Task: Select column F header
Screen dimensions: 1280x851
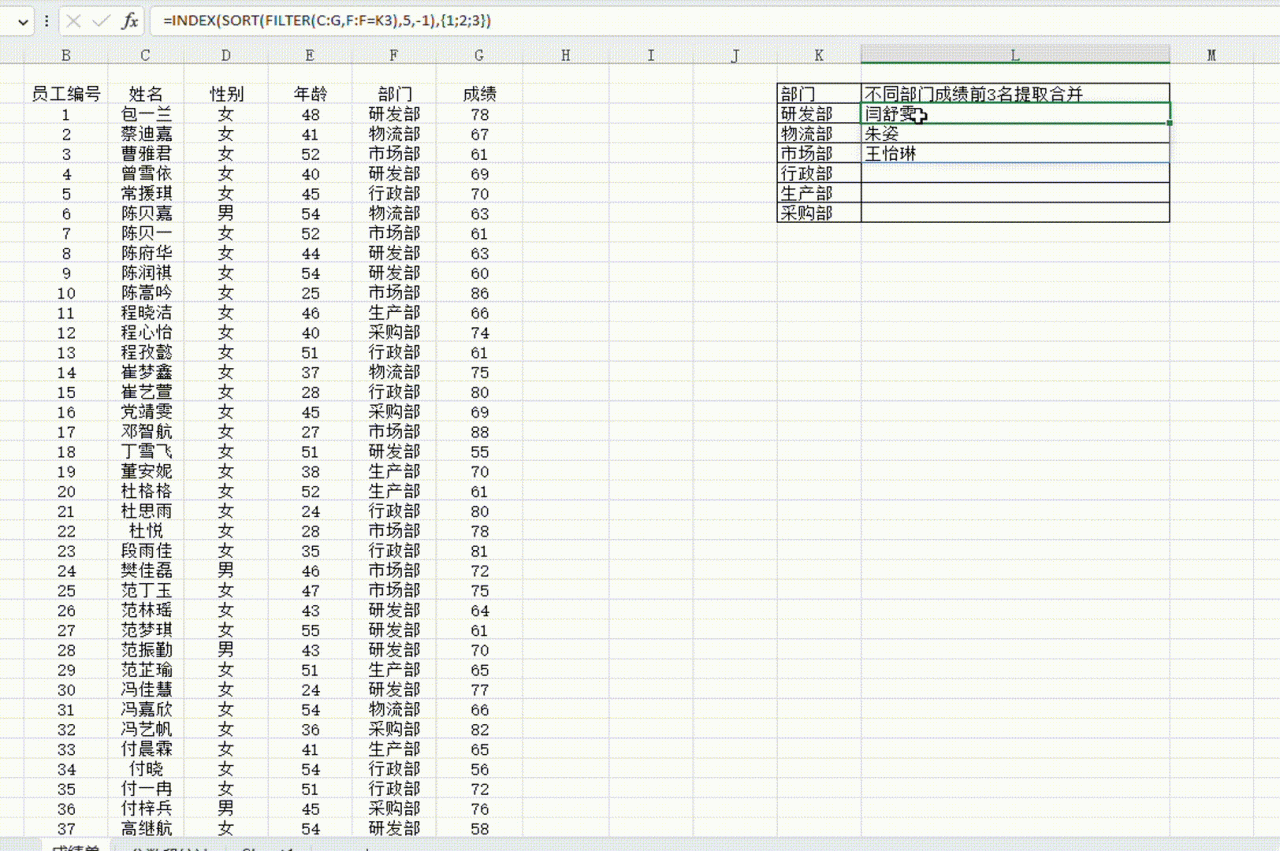Action: tap(394, 56)
